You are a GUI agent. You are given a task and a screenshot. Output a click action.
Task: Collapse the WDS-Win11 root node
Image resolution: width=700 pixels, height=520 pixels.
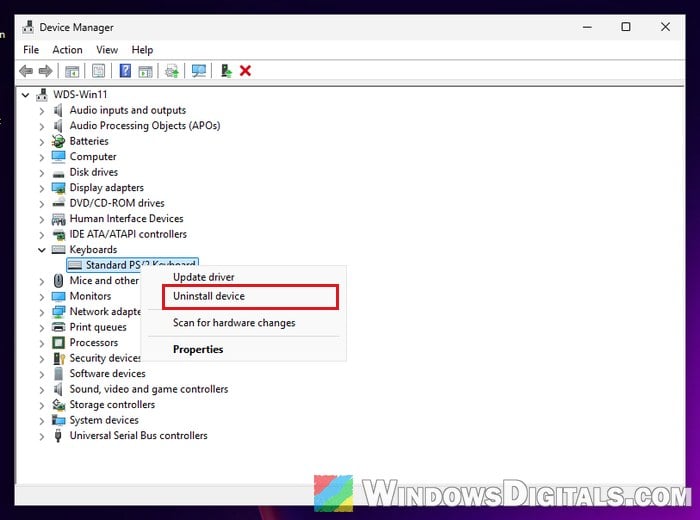(x=25, y=95)
